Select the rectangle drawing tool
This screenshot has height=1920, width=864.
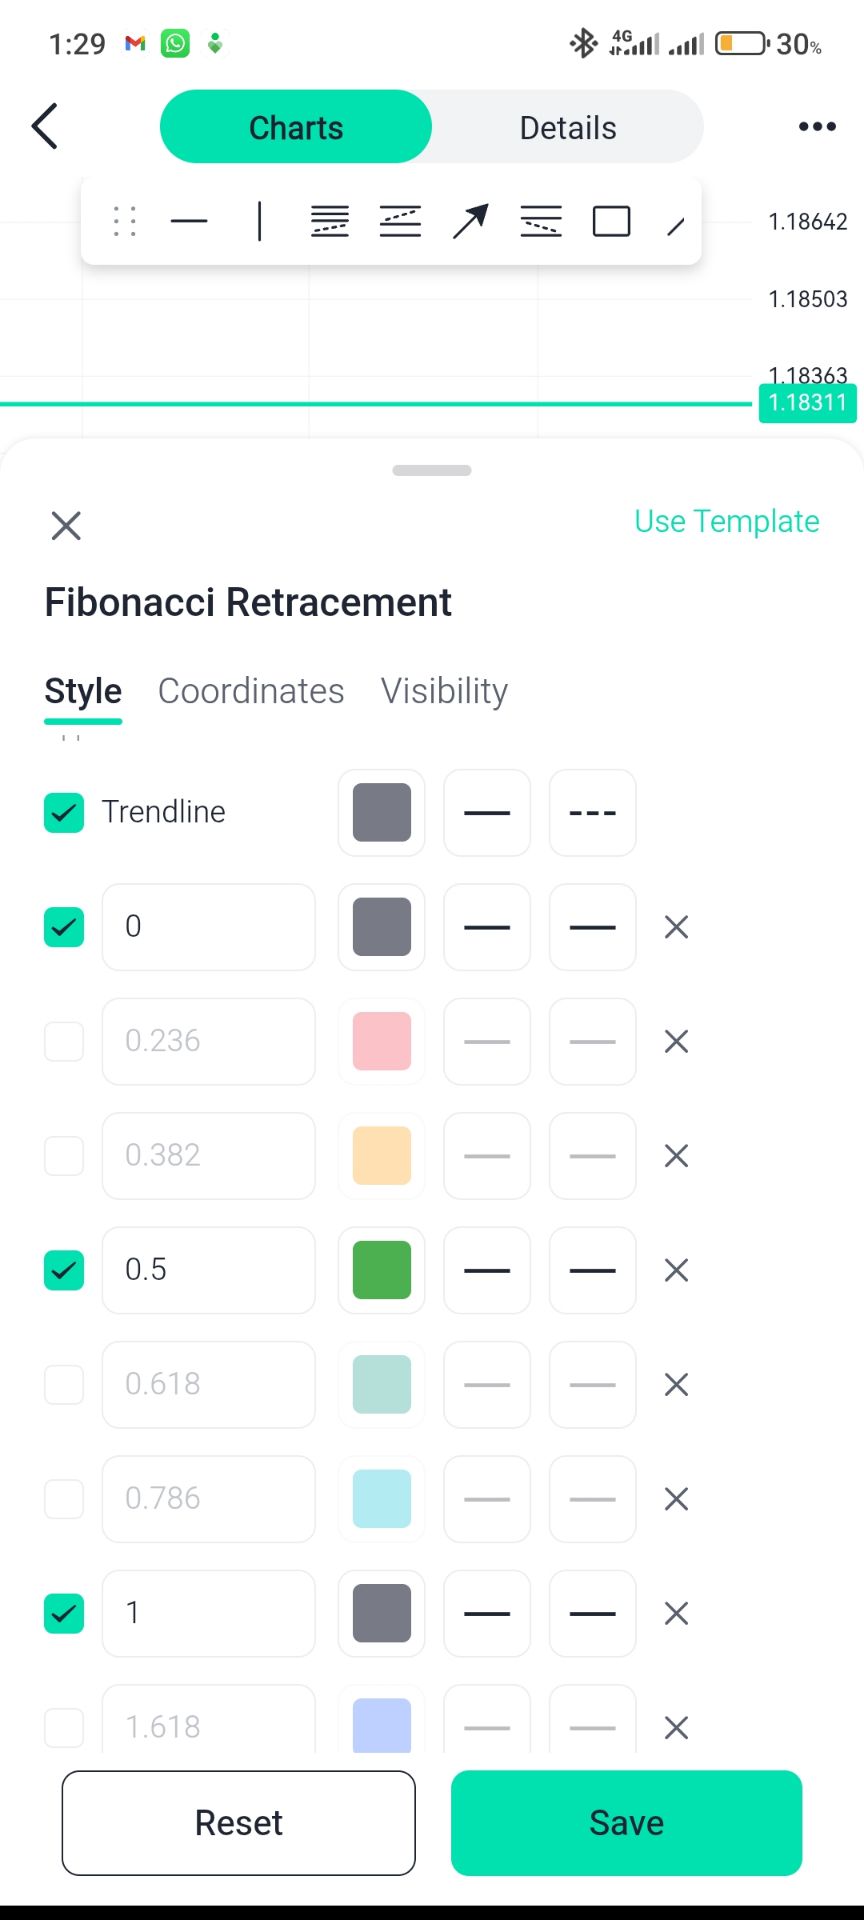click(611, 221)
